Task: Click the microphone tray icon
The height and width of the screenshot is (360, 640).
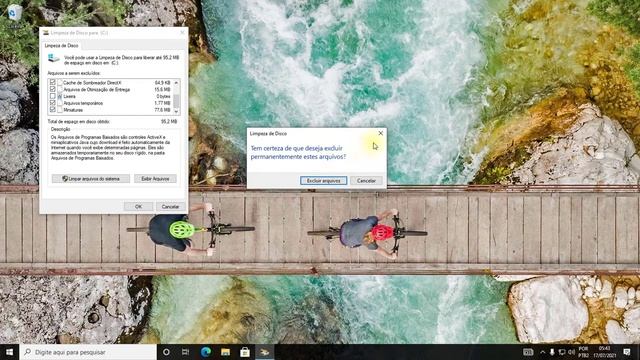Action: pyautogui.click(x=552, y=352)
